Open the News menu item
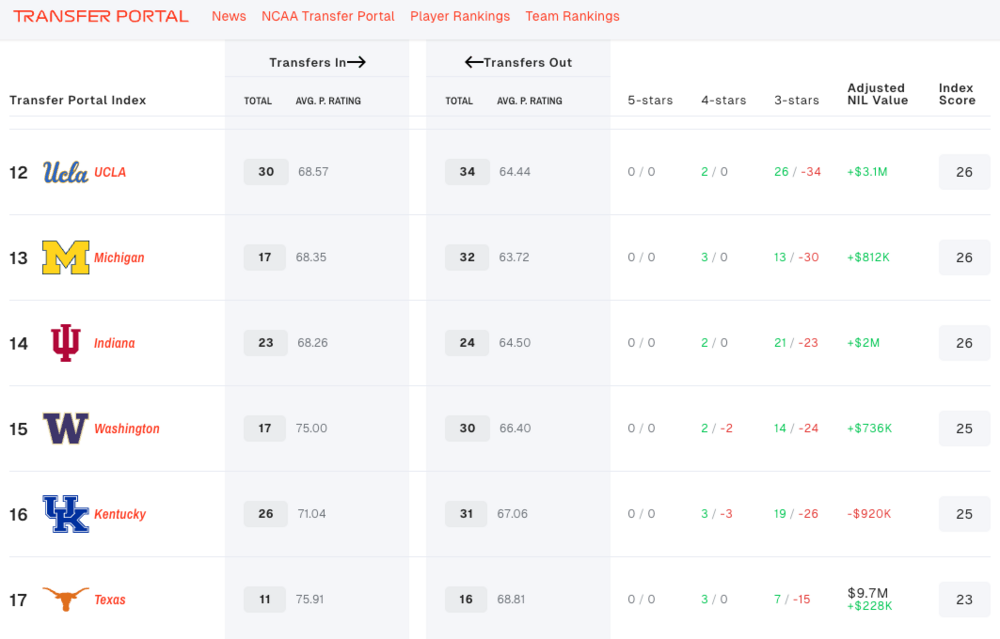The width and height of the screenshot is (1000, 639). 229,16
